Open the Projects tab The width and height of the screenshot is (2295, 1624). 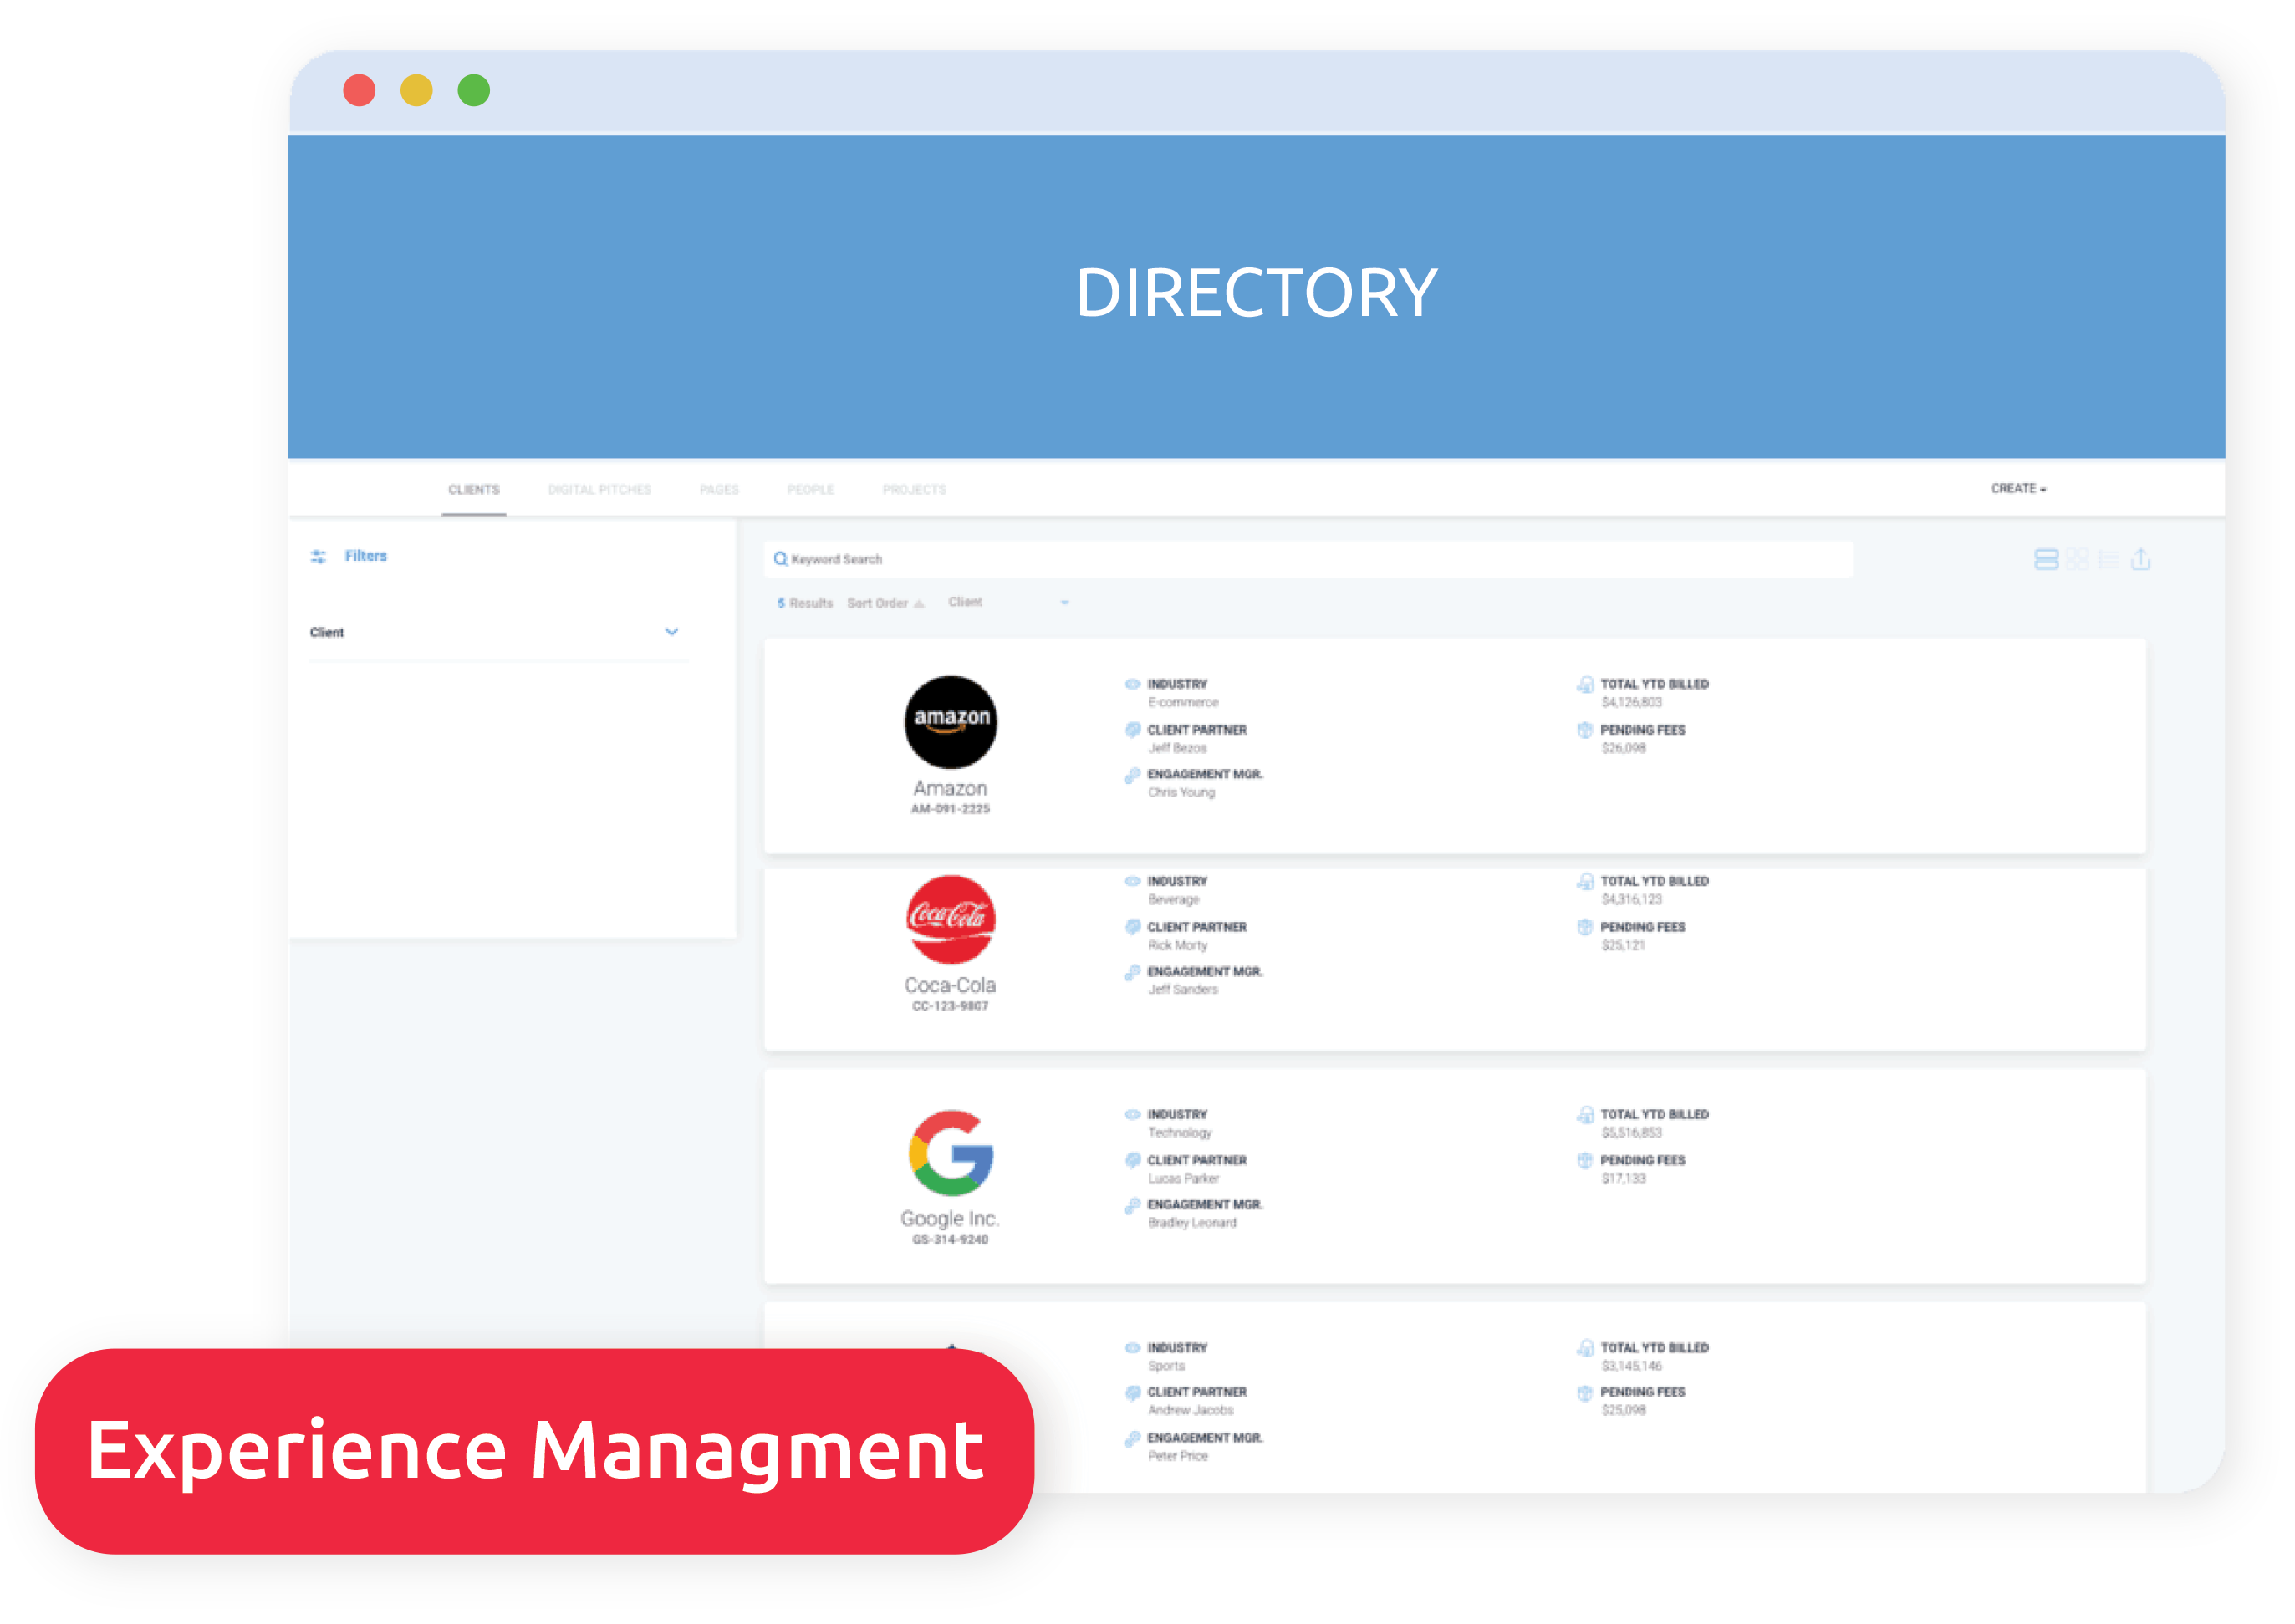914,489
